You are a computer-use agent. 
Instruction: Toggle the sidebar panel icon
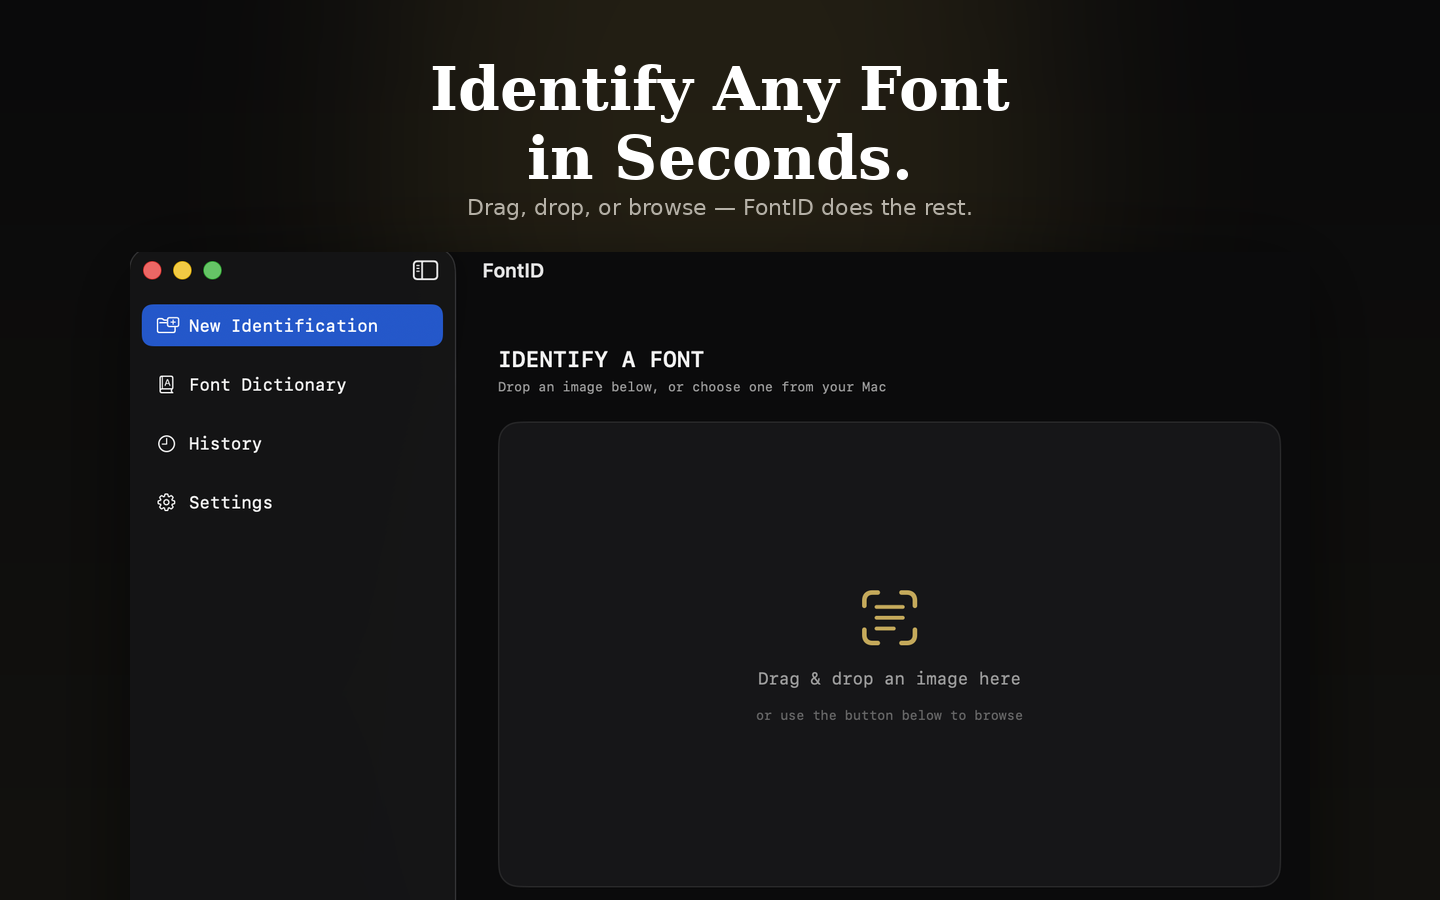(x=425, y=270)
